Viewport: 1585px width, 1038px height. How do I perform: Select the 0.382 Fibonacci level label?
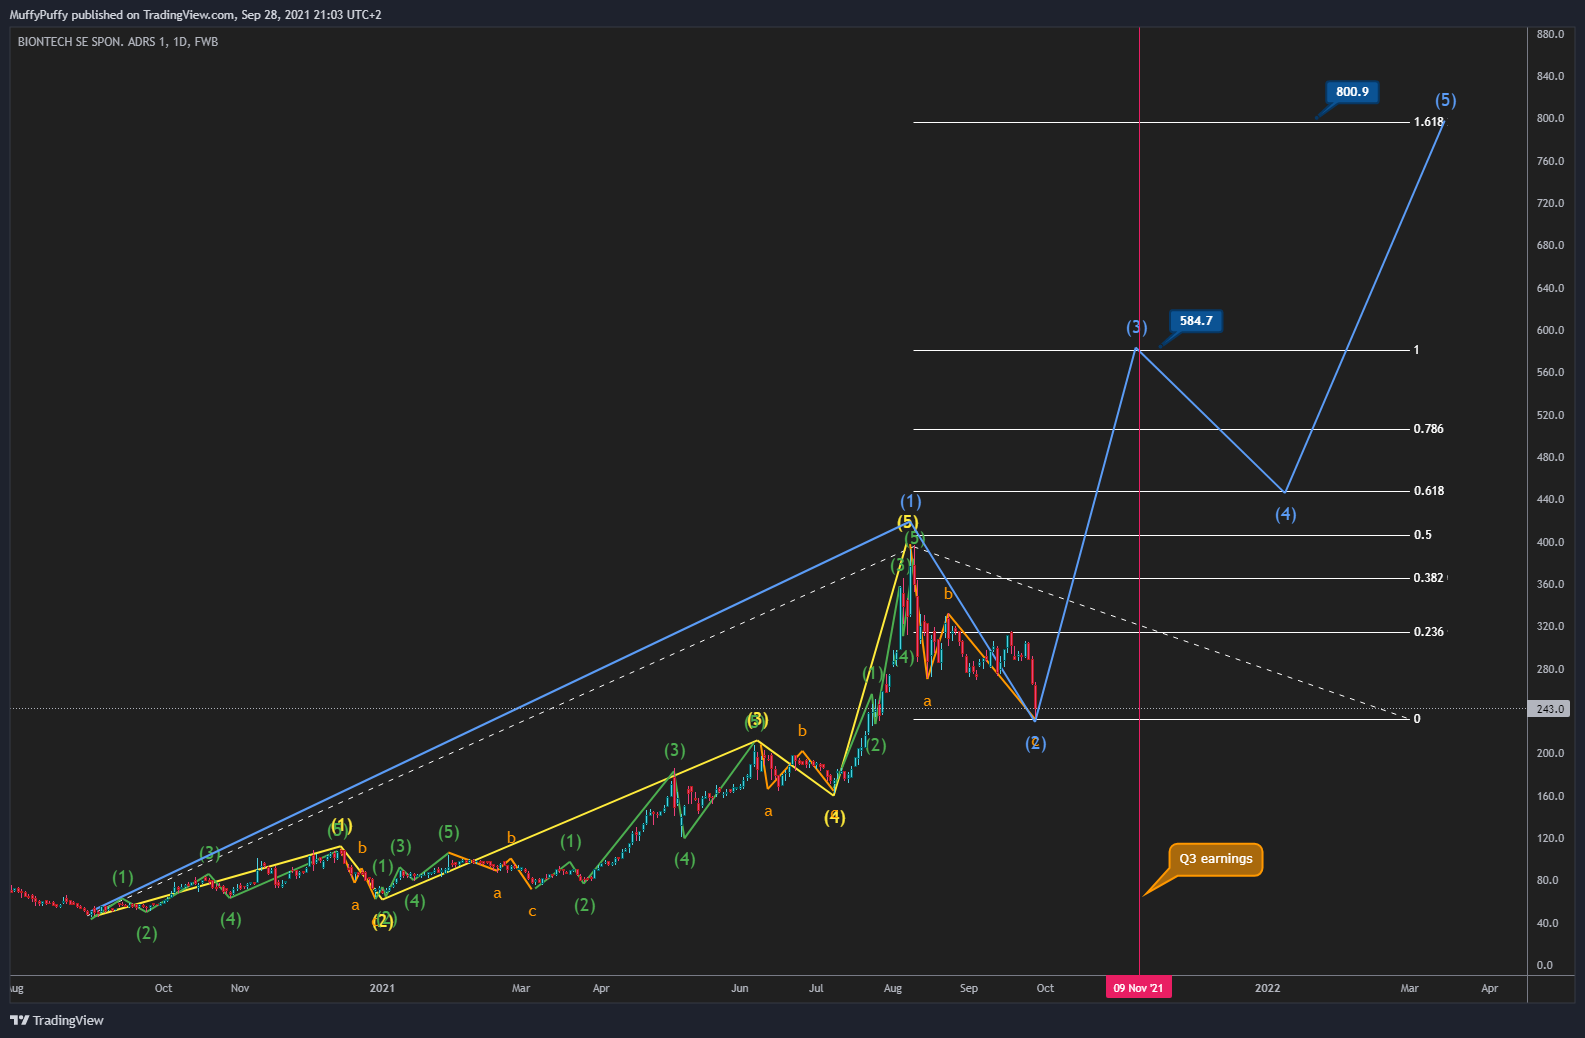1428,578
